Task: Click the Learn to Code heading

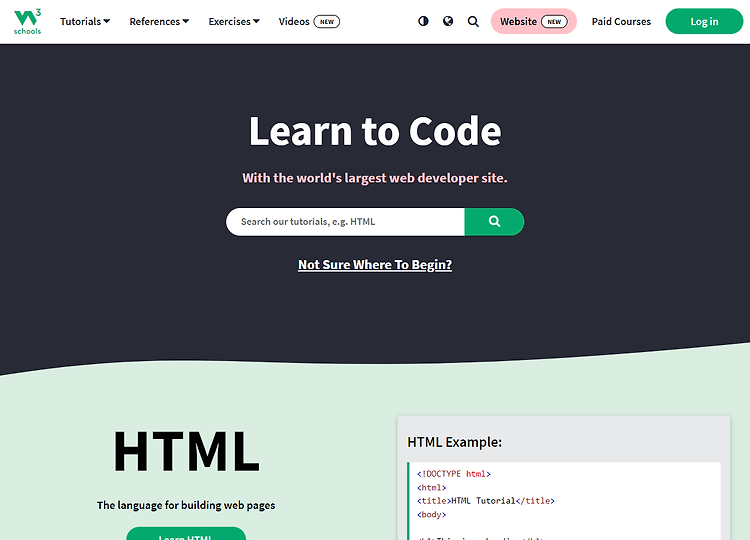Action: [375, 131]
